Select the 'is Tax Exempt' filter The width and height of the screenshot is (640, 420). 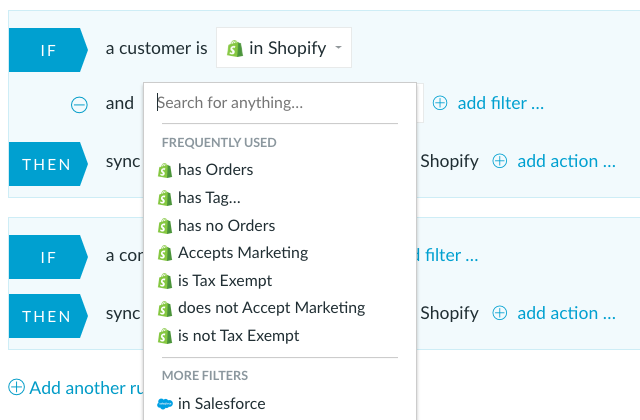[225, 281]
